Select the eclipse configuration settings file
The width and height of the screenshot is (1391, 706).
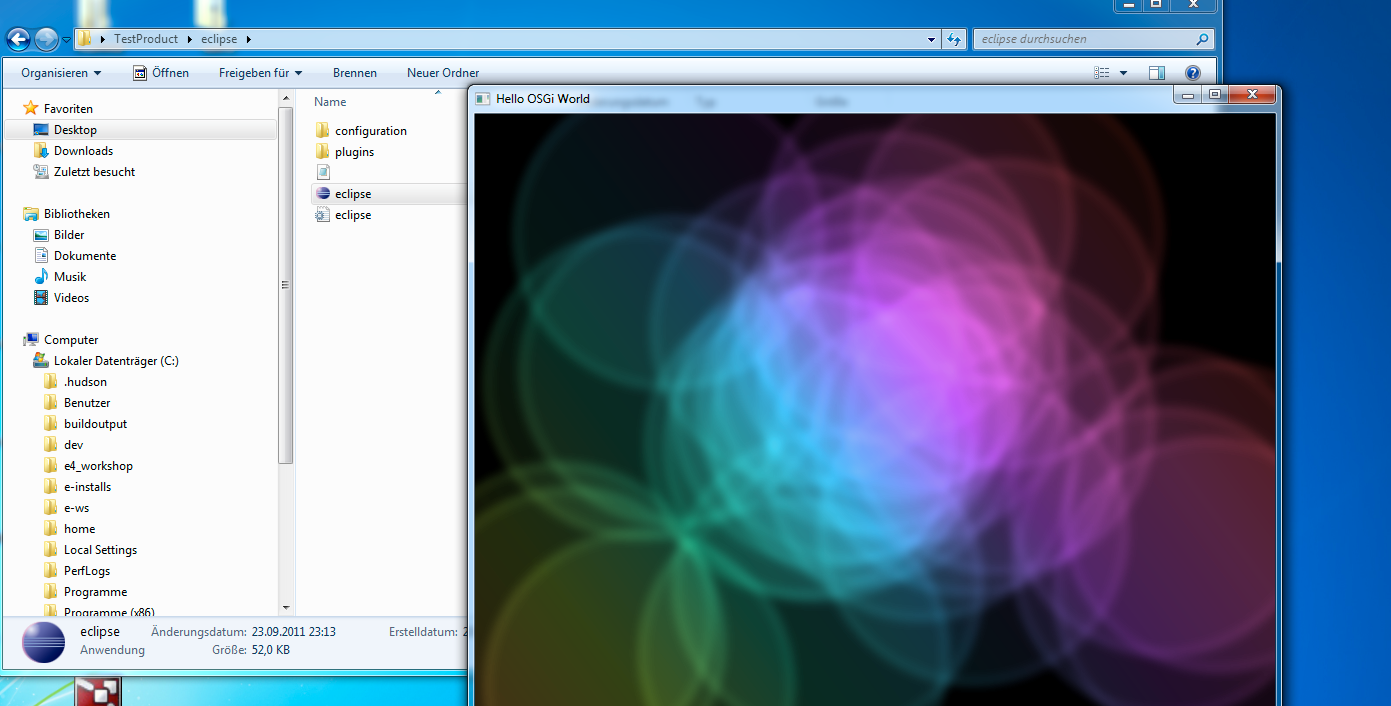coord(353,215)
